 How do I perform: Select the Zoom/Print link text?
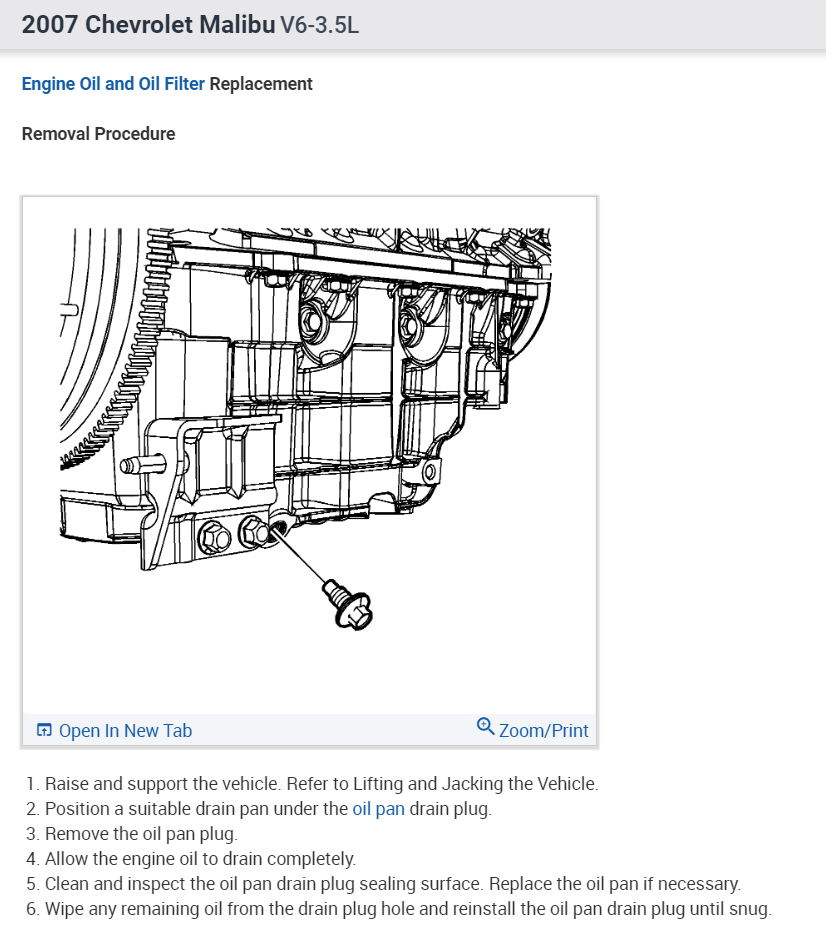543,730
